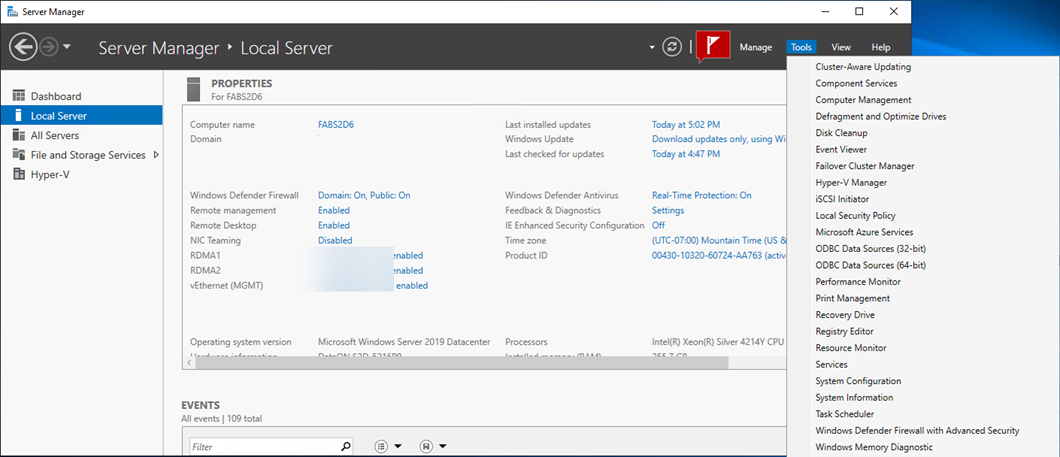Click IE Enhanced Security Configuration Off link
The image size is (1060, 457).
(658, 225)
